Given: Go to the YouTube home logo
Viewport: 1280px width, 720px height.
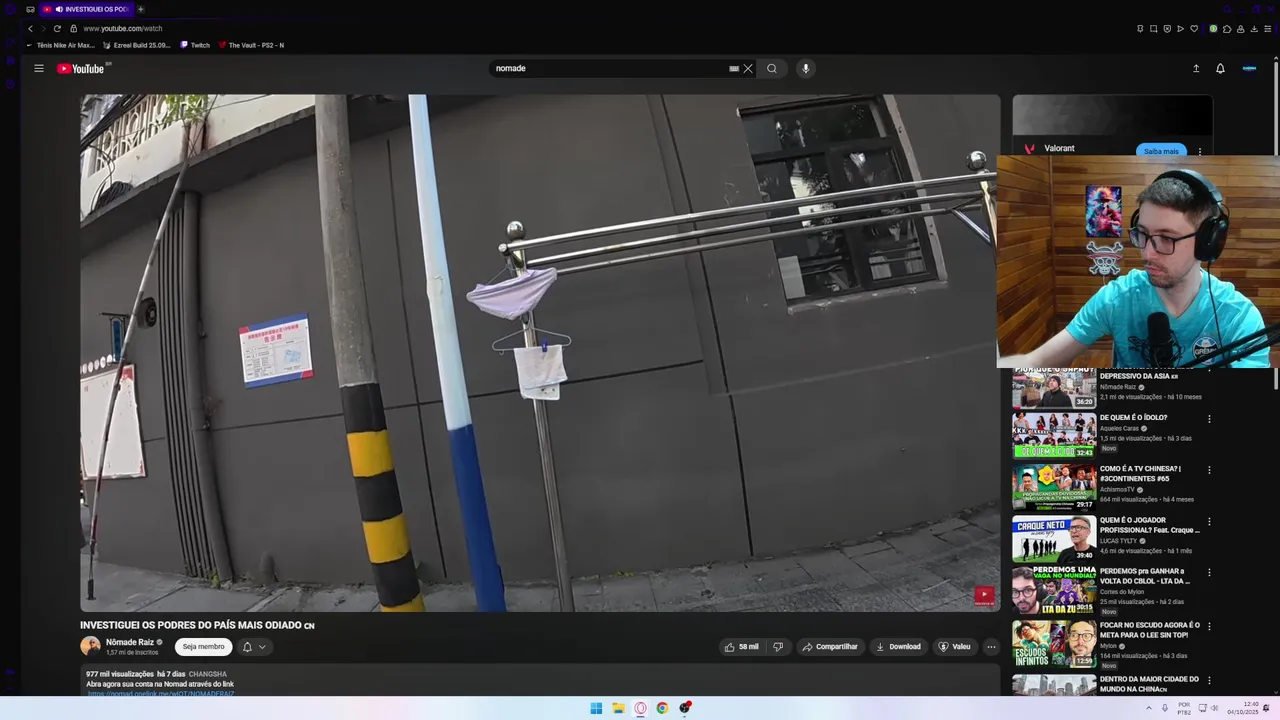Looking at the screenshot, I should (81, 68).
